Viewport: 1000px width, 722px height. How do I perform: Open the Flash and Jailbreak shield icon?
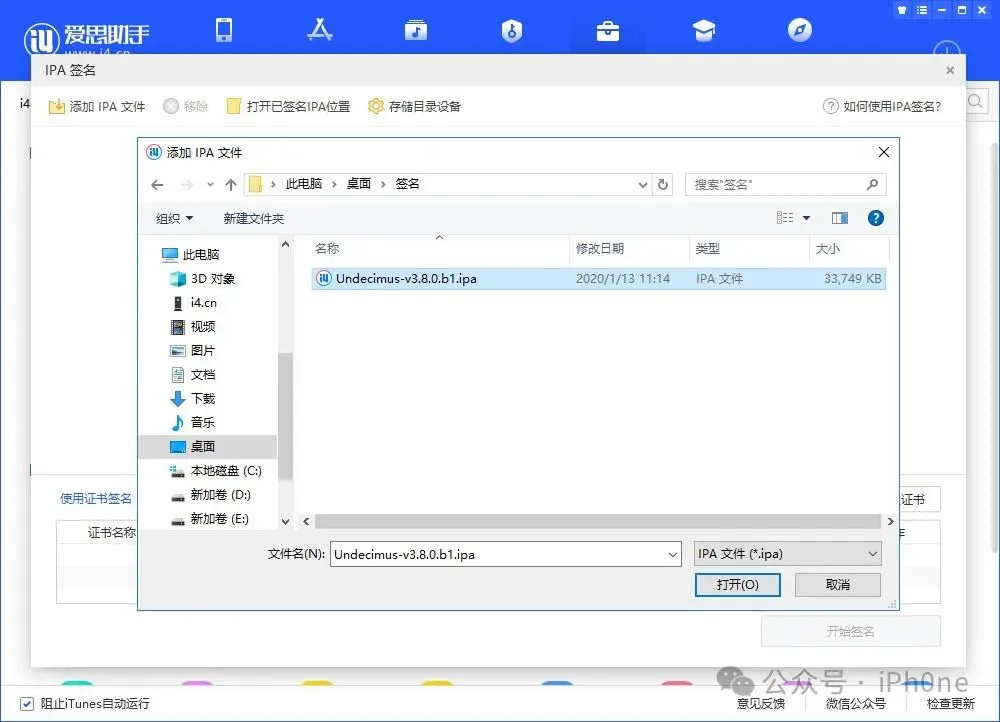[511, 30]
